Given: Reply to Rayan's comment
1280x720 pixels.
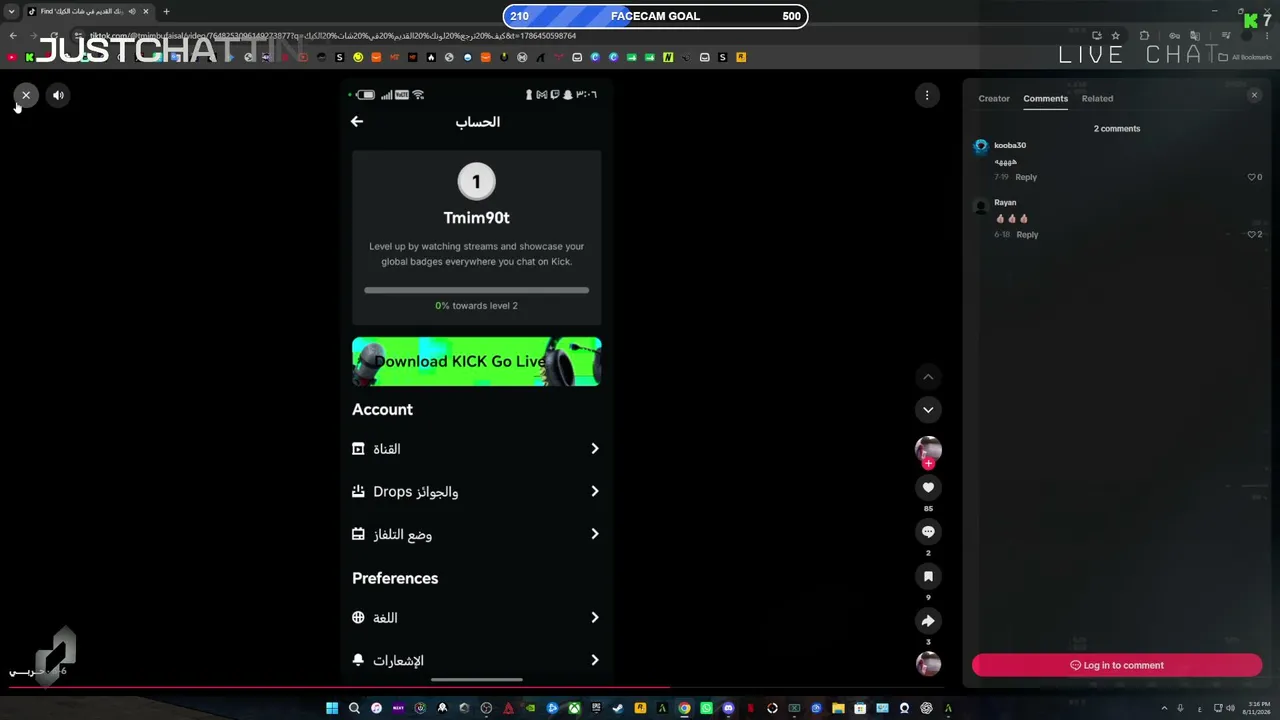Looking at the screenshot, I should (x=1027, y=235).
